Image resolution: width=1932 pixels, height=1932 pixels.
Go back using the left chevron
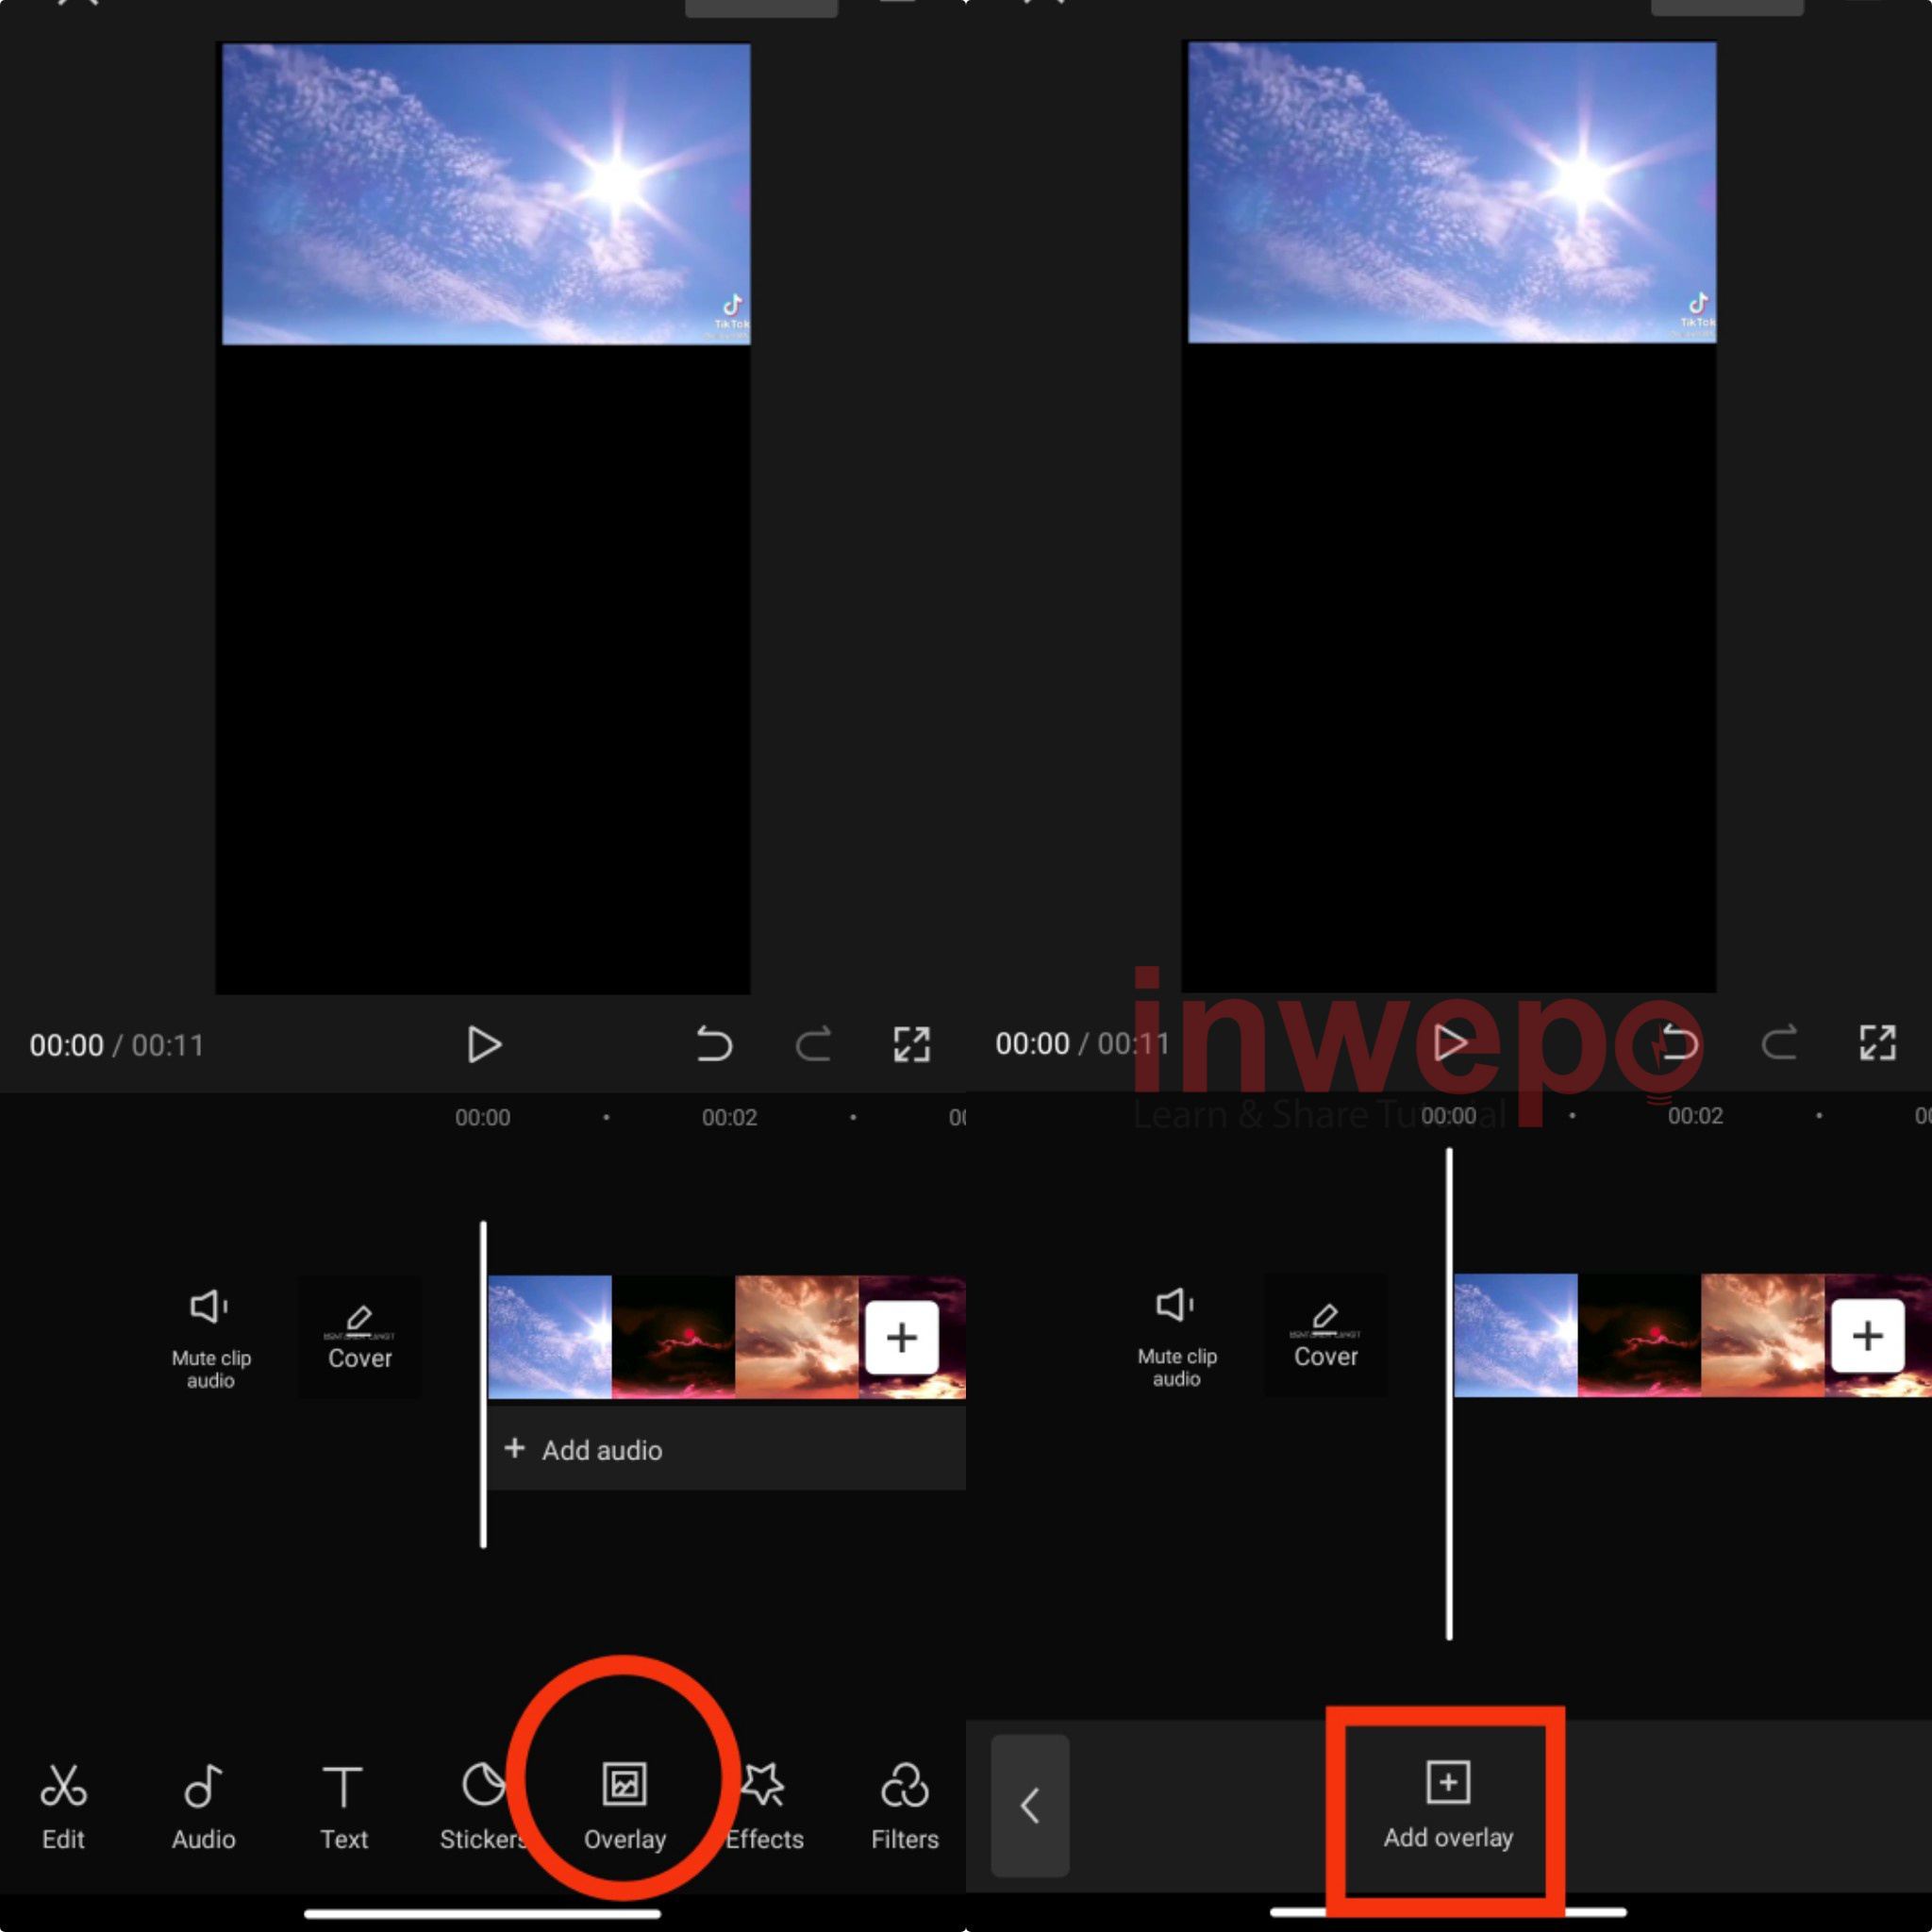tap(1031, 1806)
